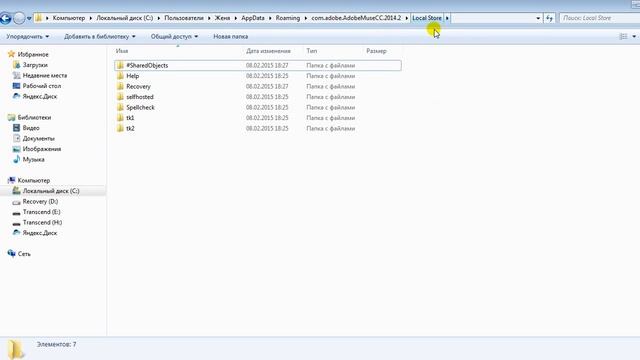Open the Музыка library
Screen dimensions: 640x360
33,160
